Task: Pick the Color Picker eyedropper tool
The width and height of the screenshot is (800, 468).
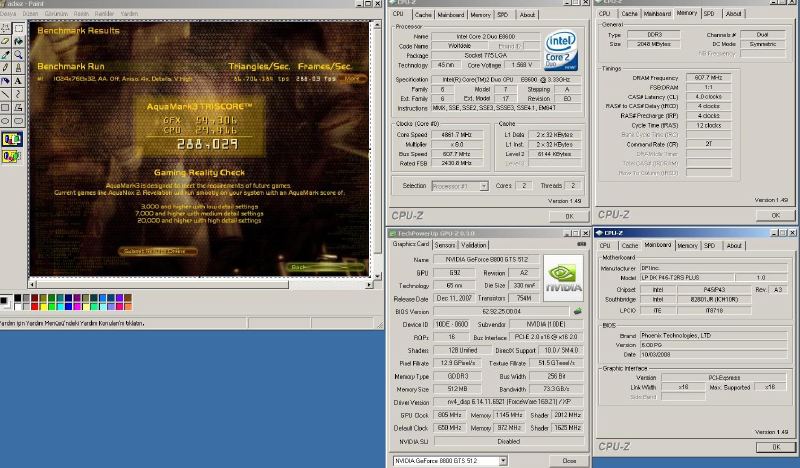Action: (6, 54)
